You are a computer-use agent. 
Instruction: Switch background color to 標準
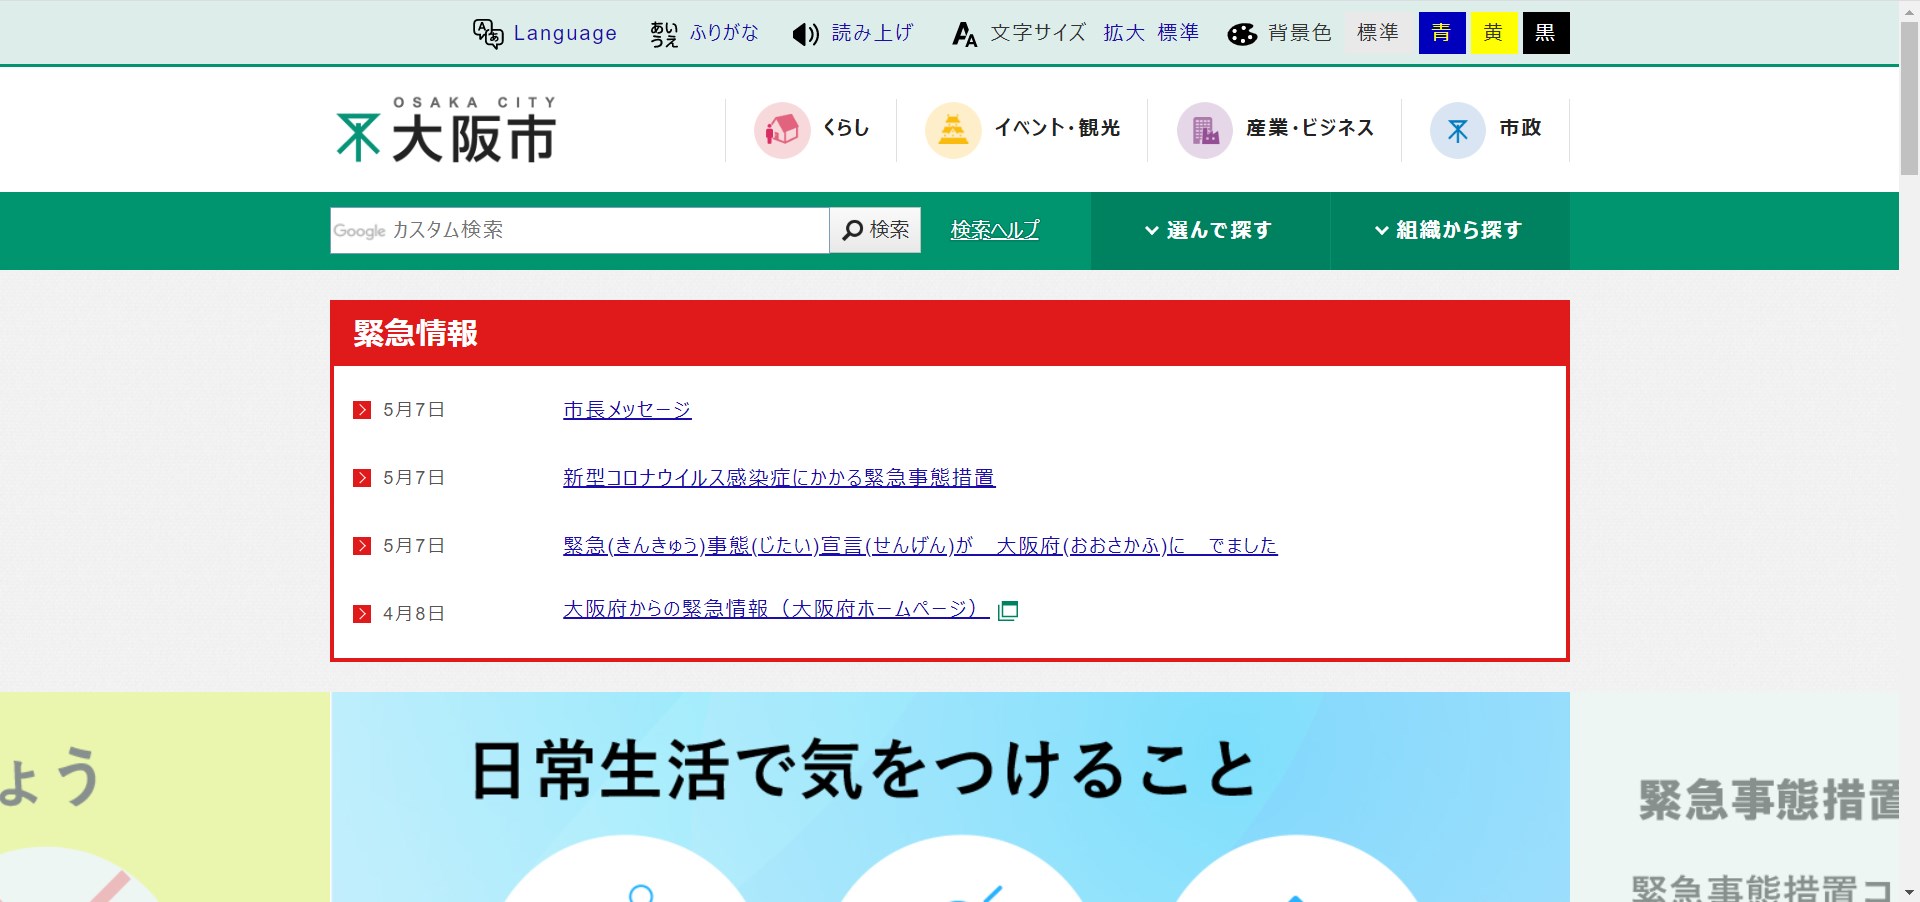1379,32
